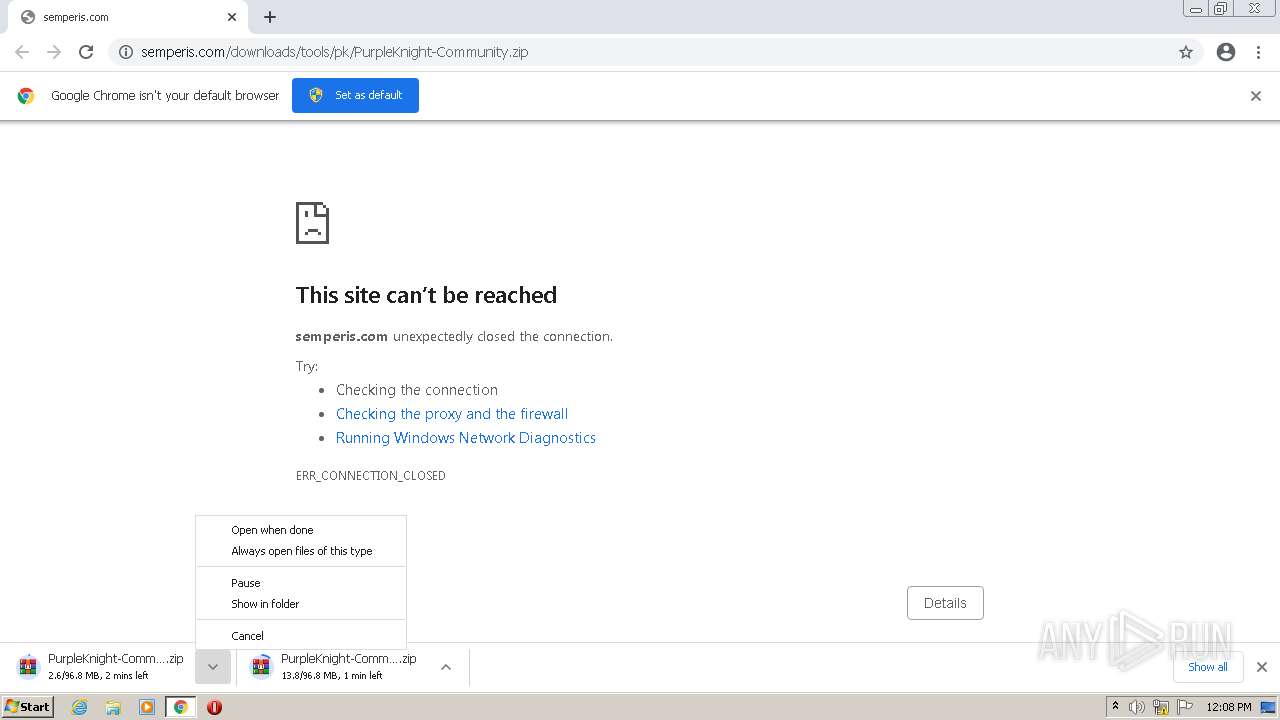Open Checking the proxy and the firewall link
The image size is (1280, 720).
pos(452,414)
